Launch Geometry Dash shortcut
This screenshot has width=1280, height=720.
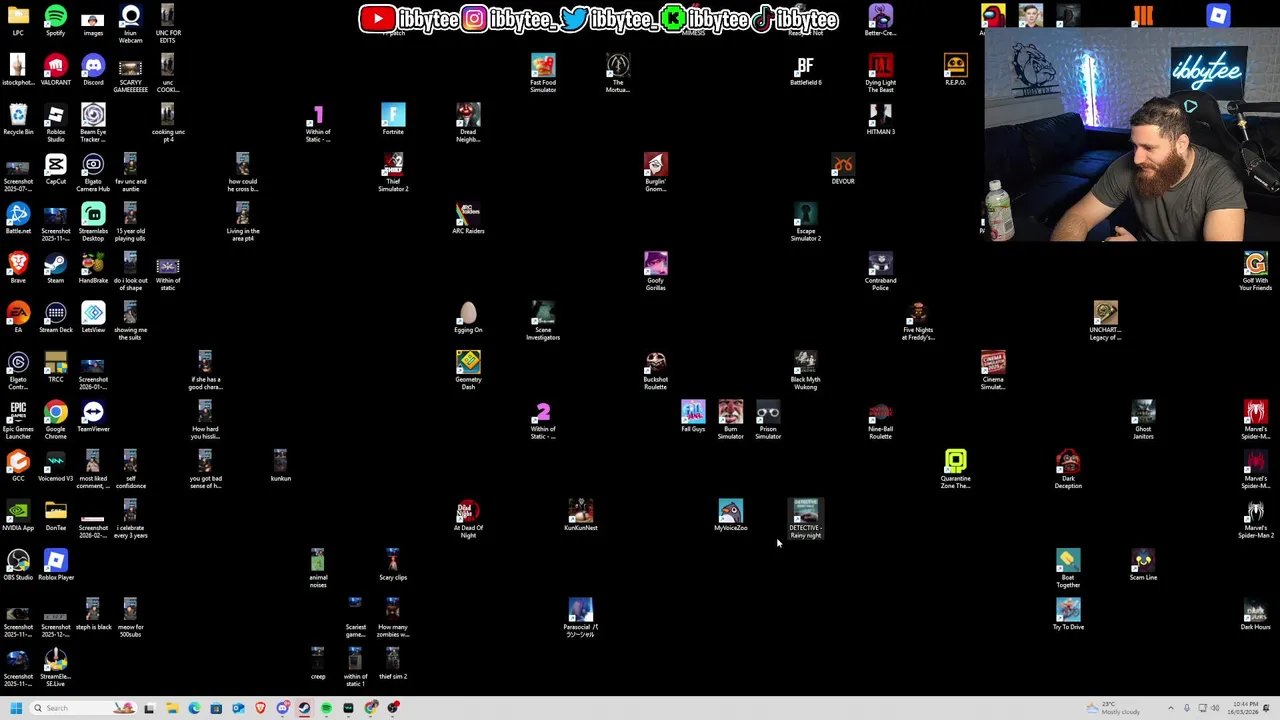click(x=468, y=370)
